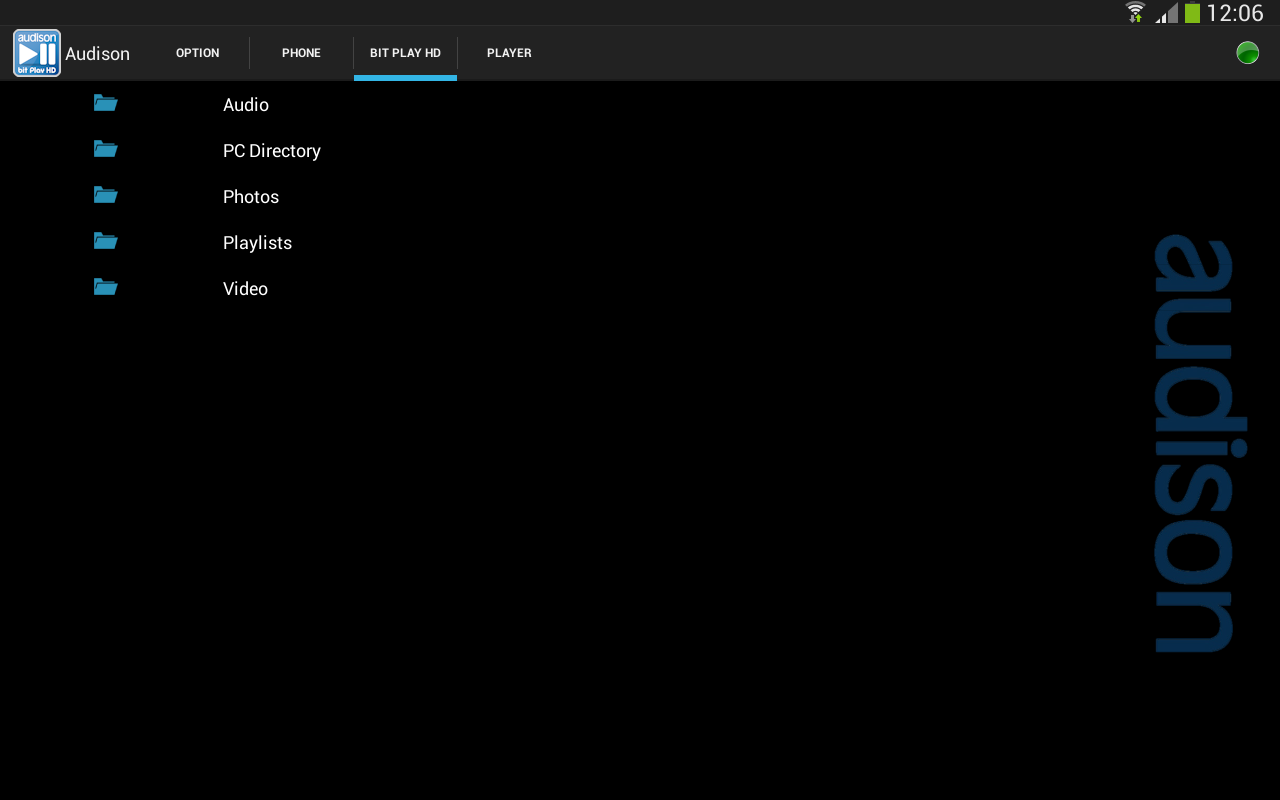Open the Photos folder icon
The image size is (1280, 800).
click(106, 194)
